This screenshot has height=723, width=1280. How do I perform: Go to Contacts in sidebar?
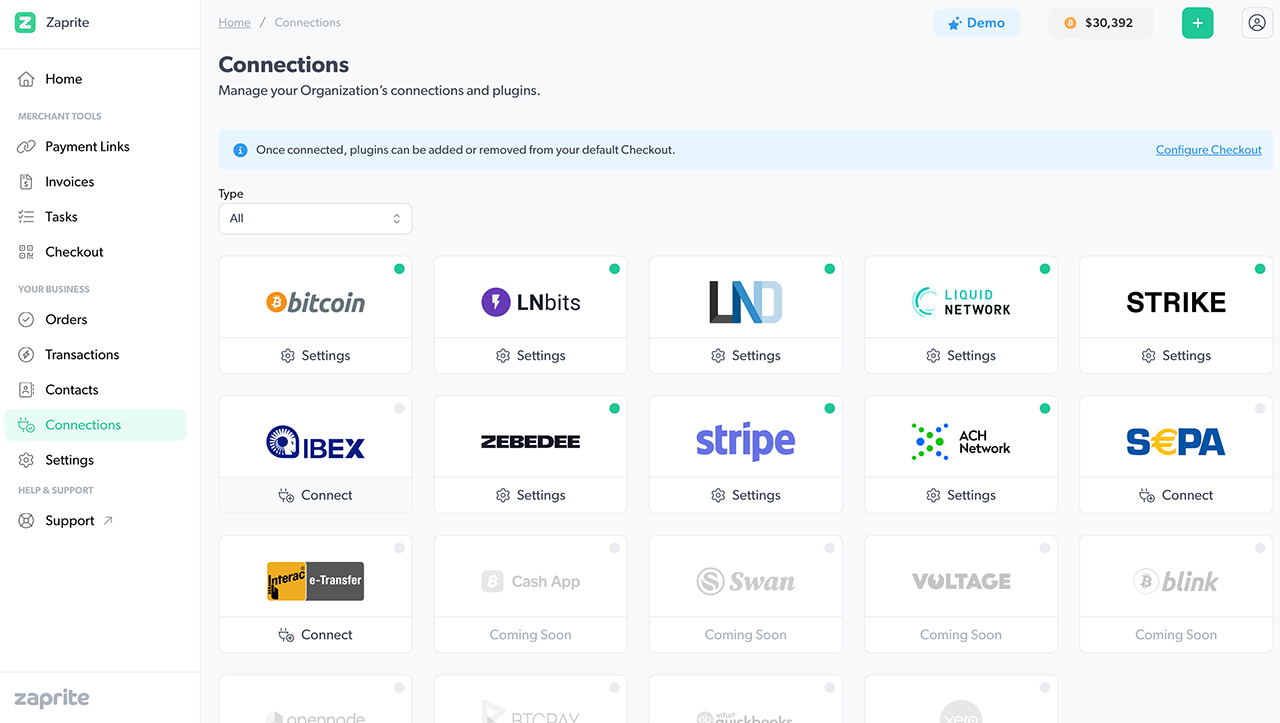[95, 390]
